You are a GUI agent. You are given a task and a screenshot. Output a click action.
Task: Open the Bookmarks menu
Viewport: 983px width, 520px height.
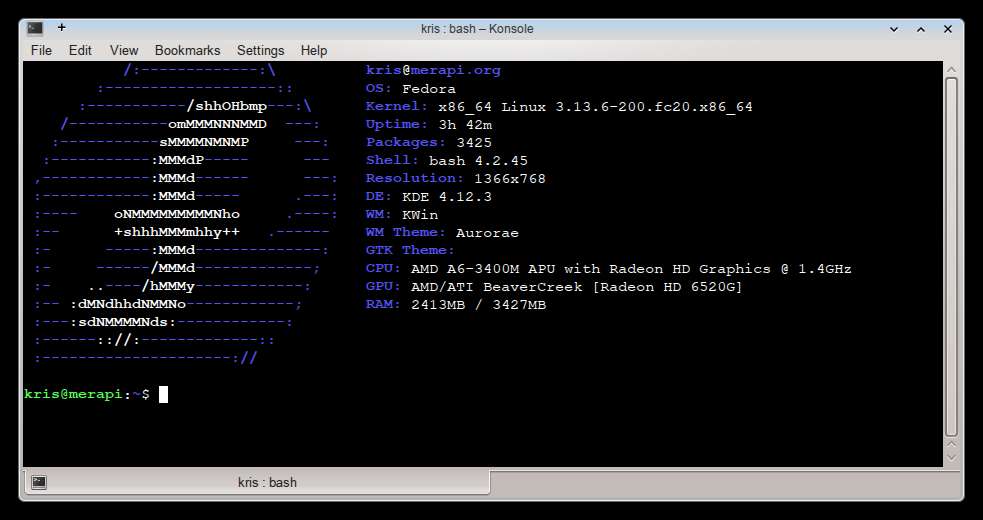[x=187, y=50]
